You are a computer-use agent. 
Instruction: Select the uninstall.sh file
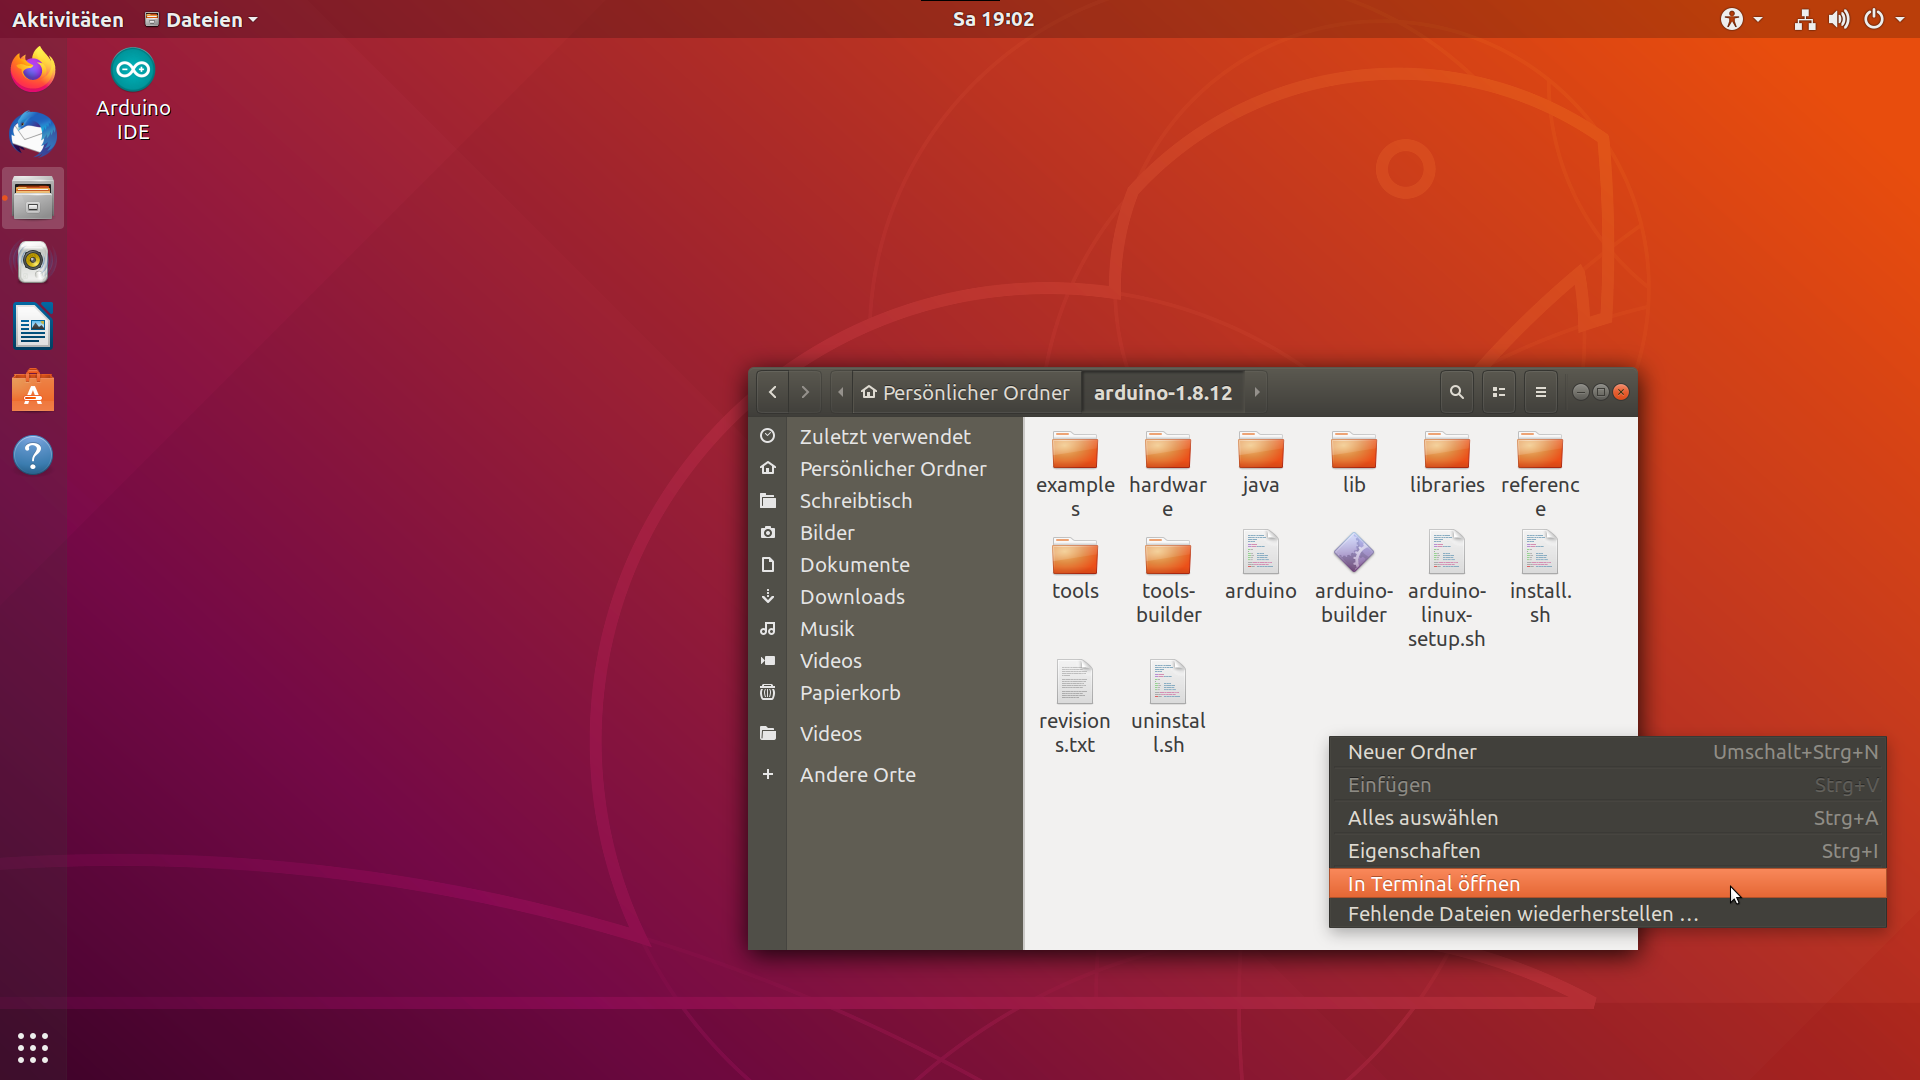point(1168,708)
